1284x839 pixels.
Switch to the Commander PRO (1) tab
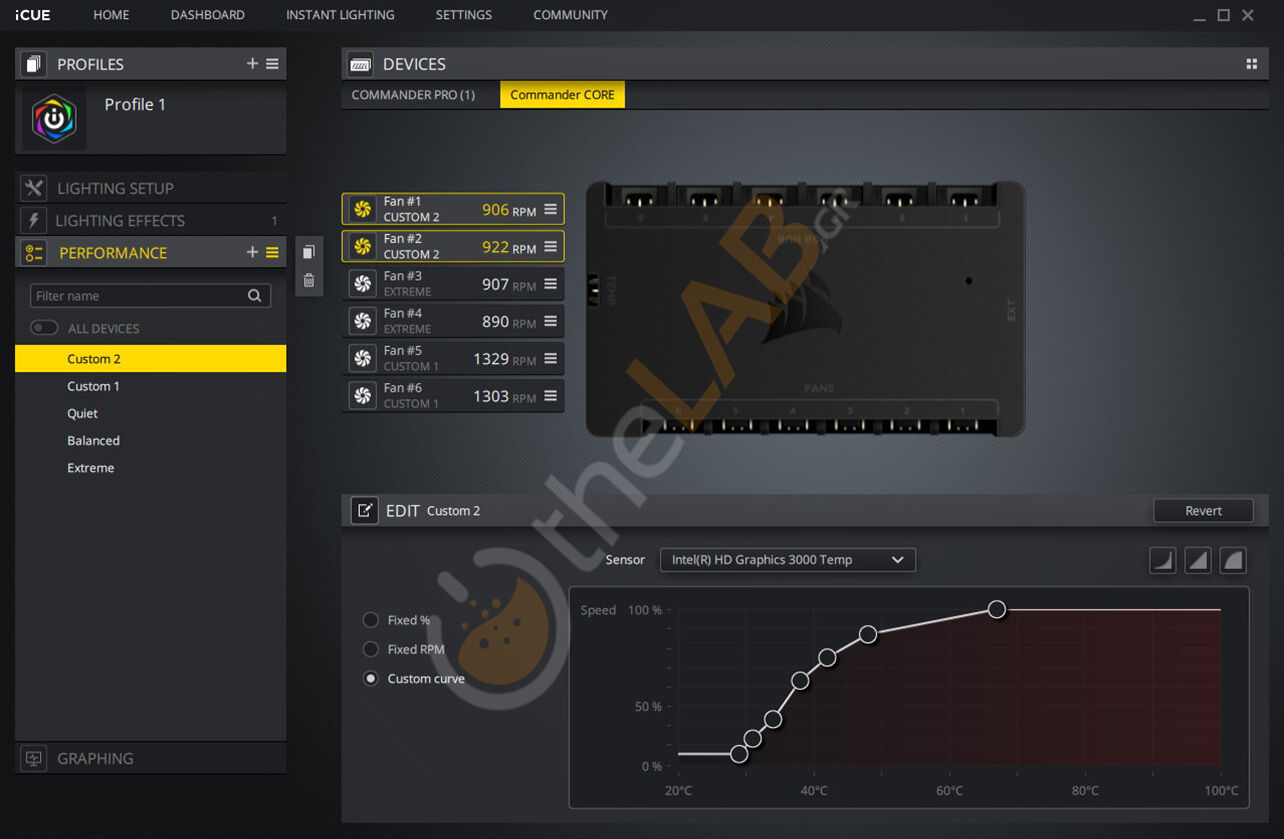click(x=413, y=95)
